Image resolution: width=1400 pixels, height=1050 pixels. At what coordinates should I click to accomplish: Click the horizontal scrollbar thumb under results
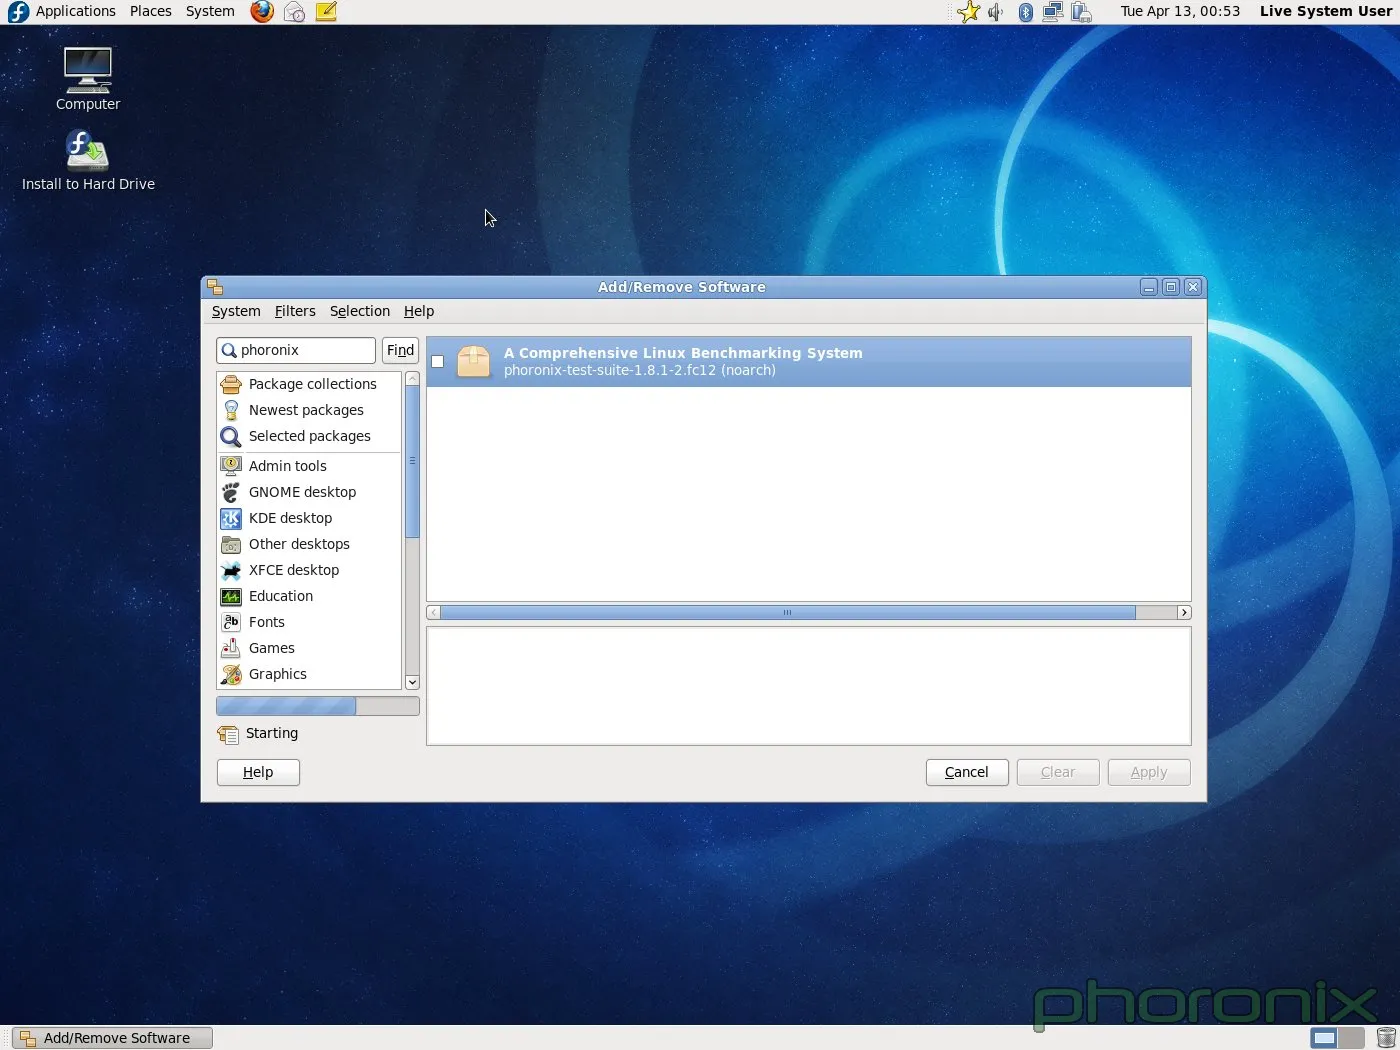788,612
